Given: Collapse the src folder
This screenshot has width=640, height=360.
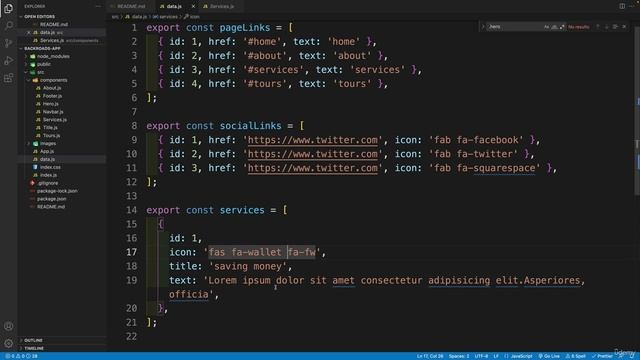Looking at the screenshot, I should (40, 72).
